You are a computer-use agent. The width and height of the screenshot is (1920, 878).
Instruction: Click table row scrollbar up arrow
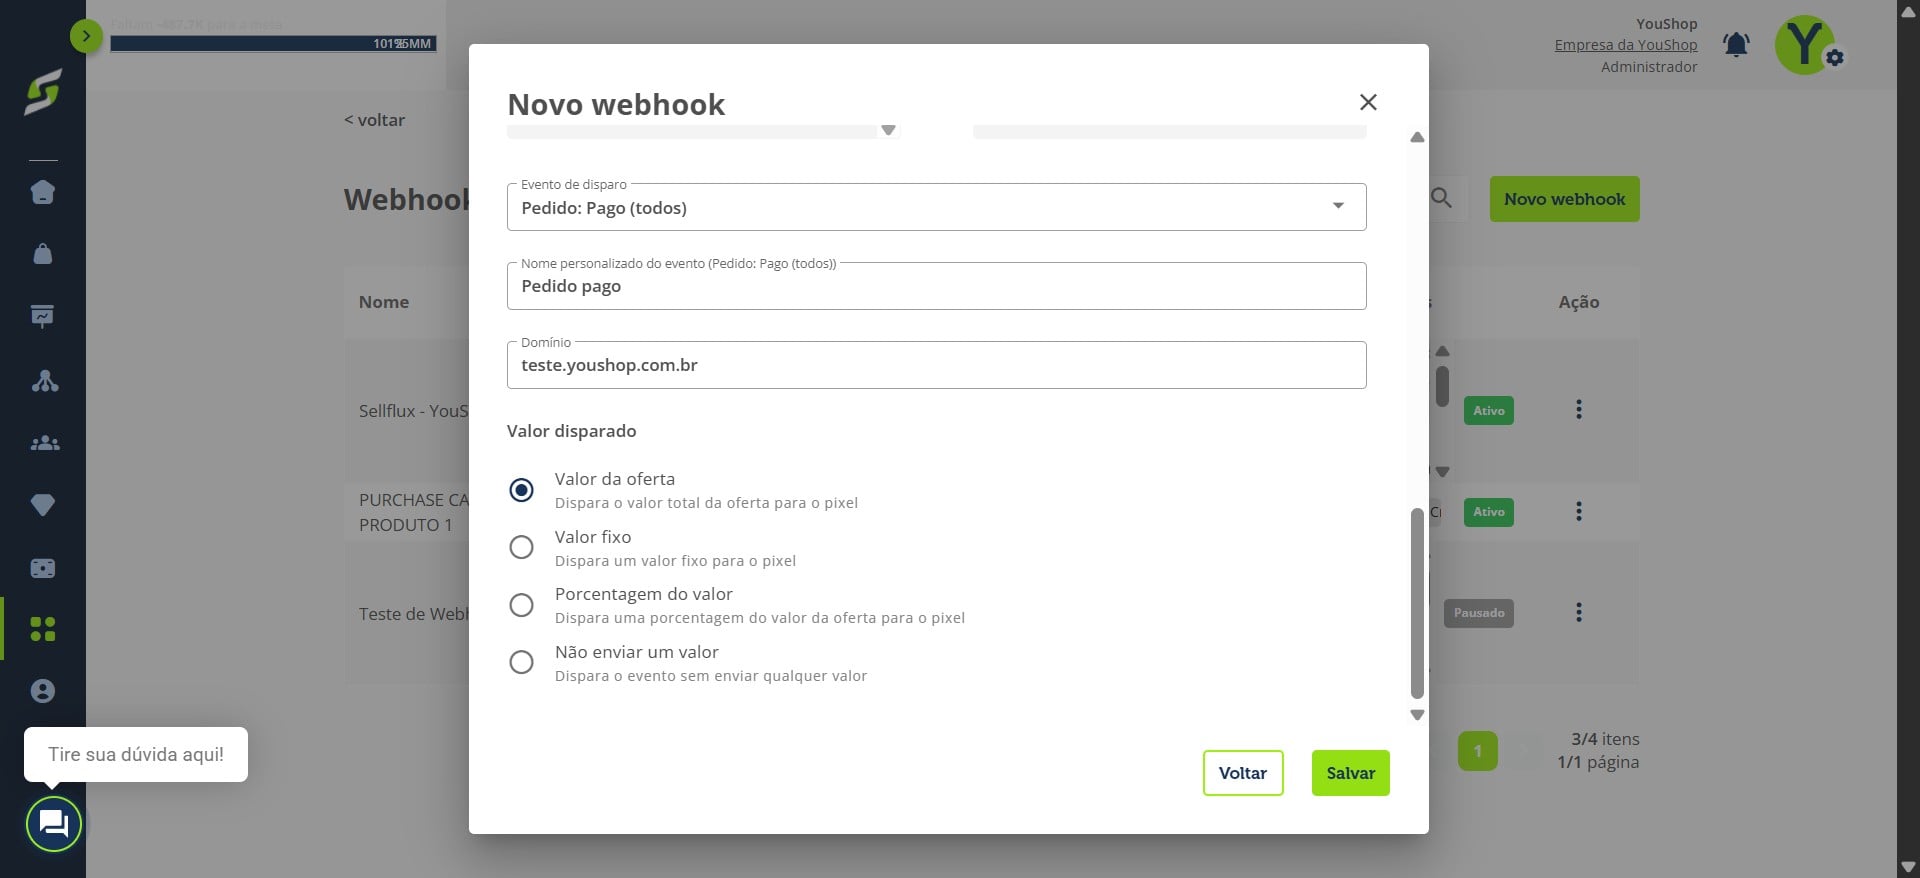(1442, 351)
